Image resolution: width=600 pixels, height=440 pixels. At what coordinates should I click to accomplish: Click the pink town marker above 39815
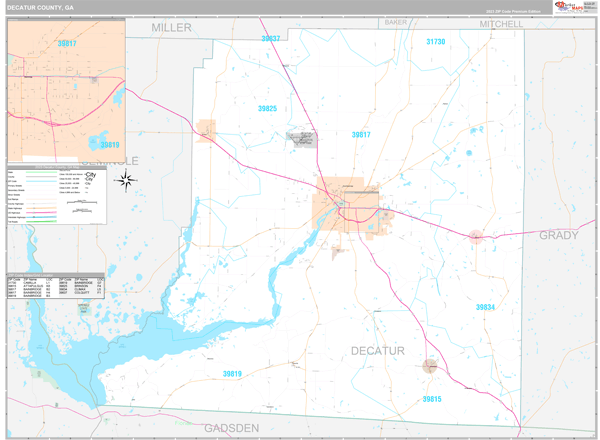(430, 366)
